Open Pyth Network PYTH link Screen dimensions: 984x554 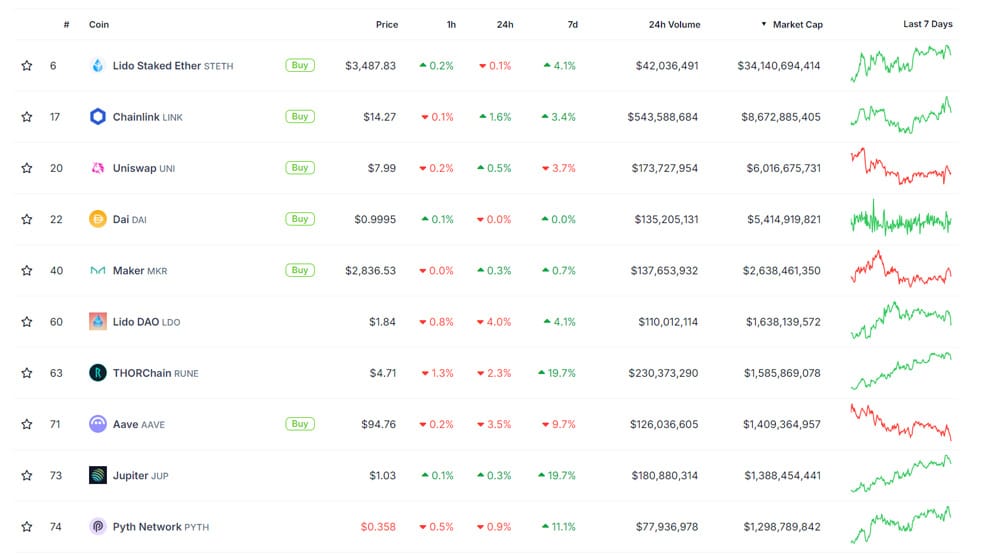click(x=161, y=527)
